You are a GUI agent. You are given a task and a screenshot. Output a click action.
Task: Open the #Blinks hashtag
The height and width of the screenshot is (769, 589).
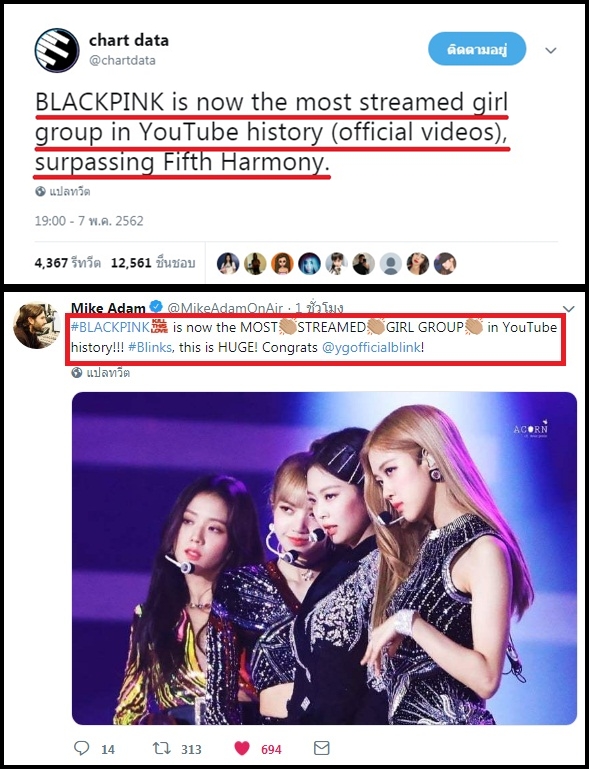pos(150,348)
